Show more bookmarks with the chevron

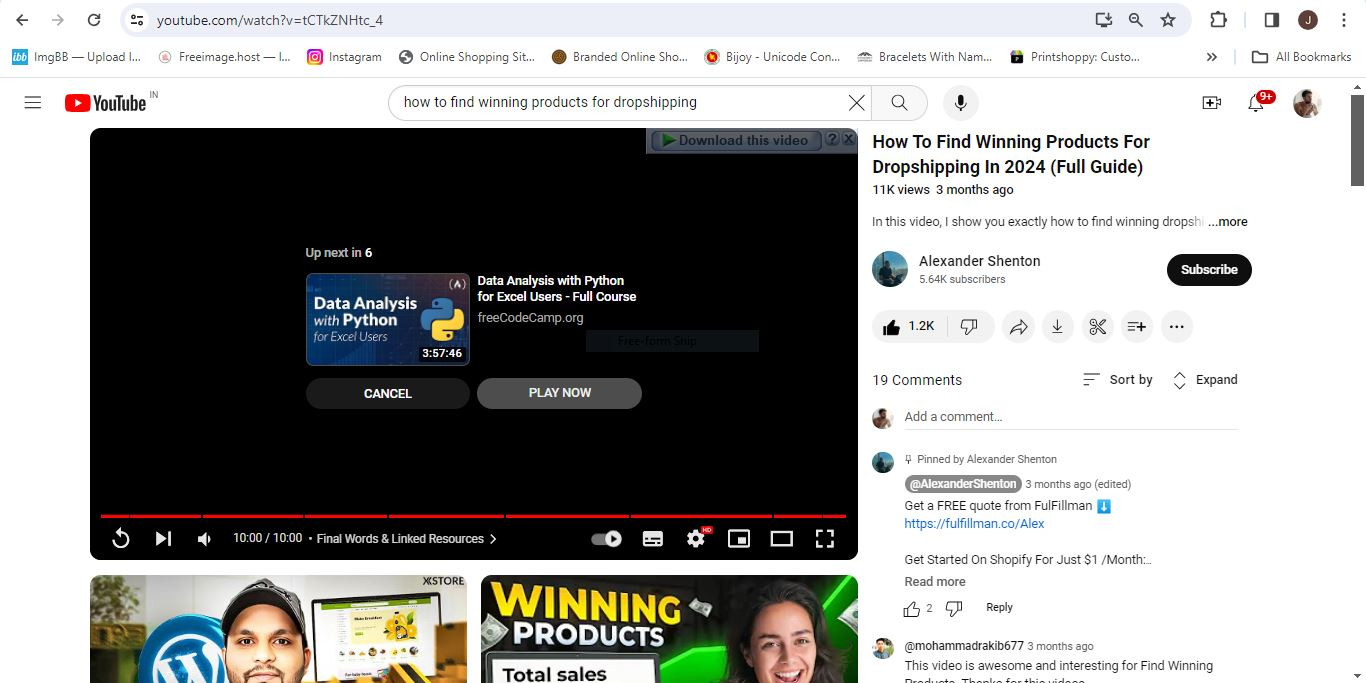click(1212, 57)
